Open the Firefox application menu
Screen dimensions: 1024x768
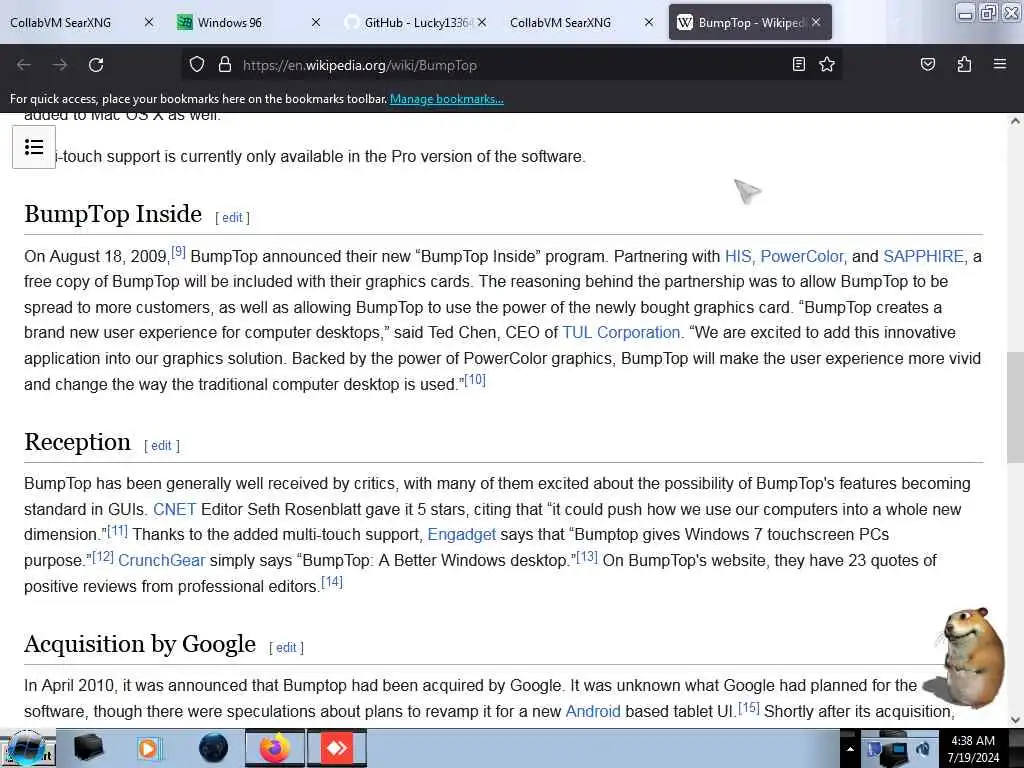[x=999, y=64]
